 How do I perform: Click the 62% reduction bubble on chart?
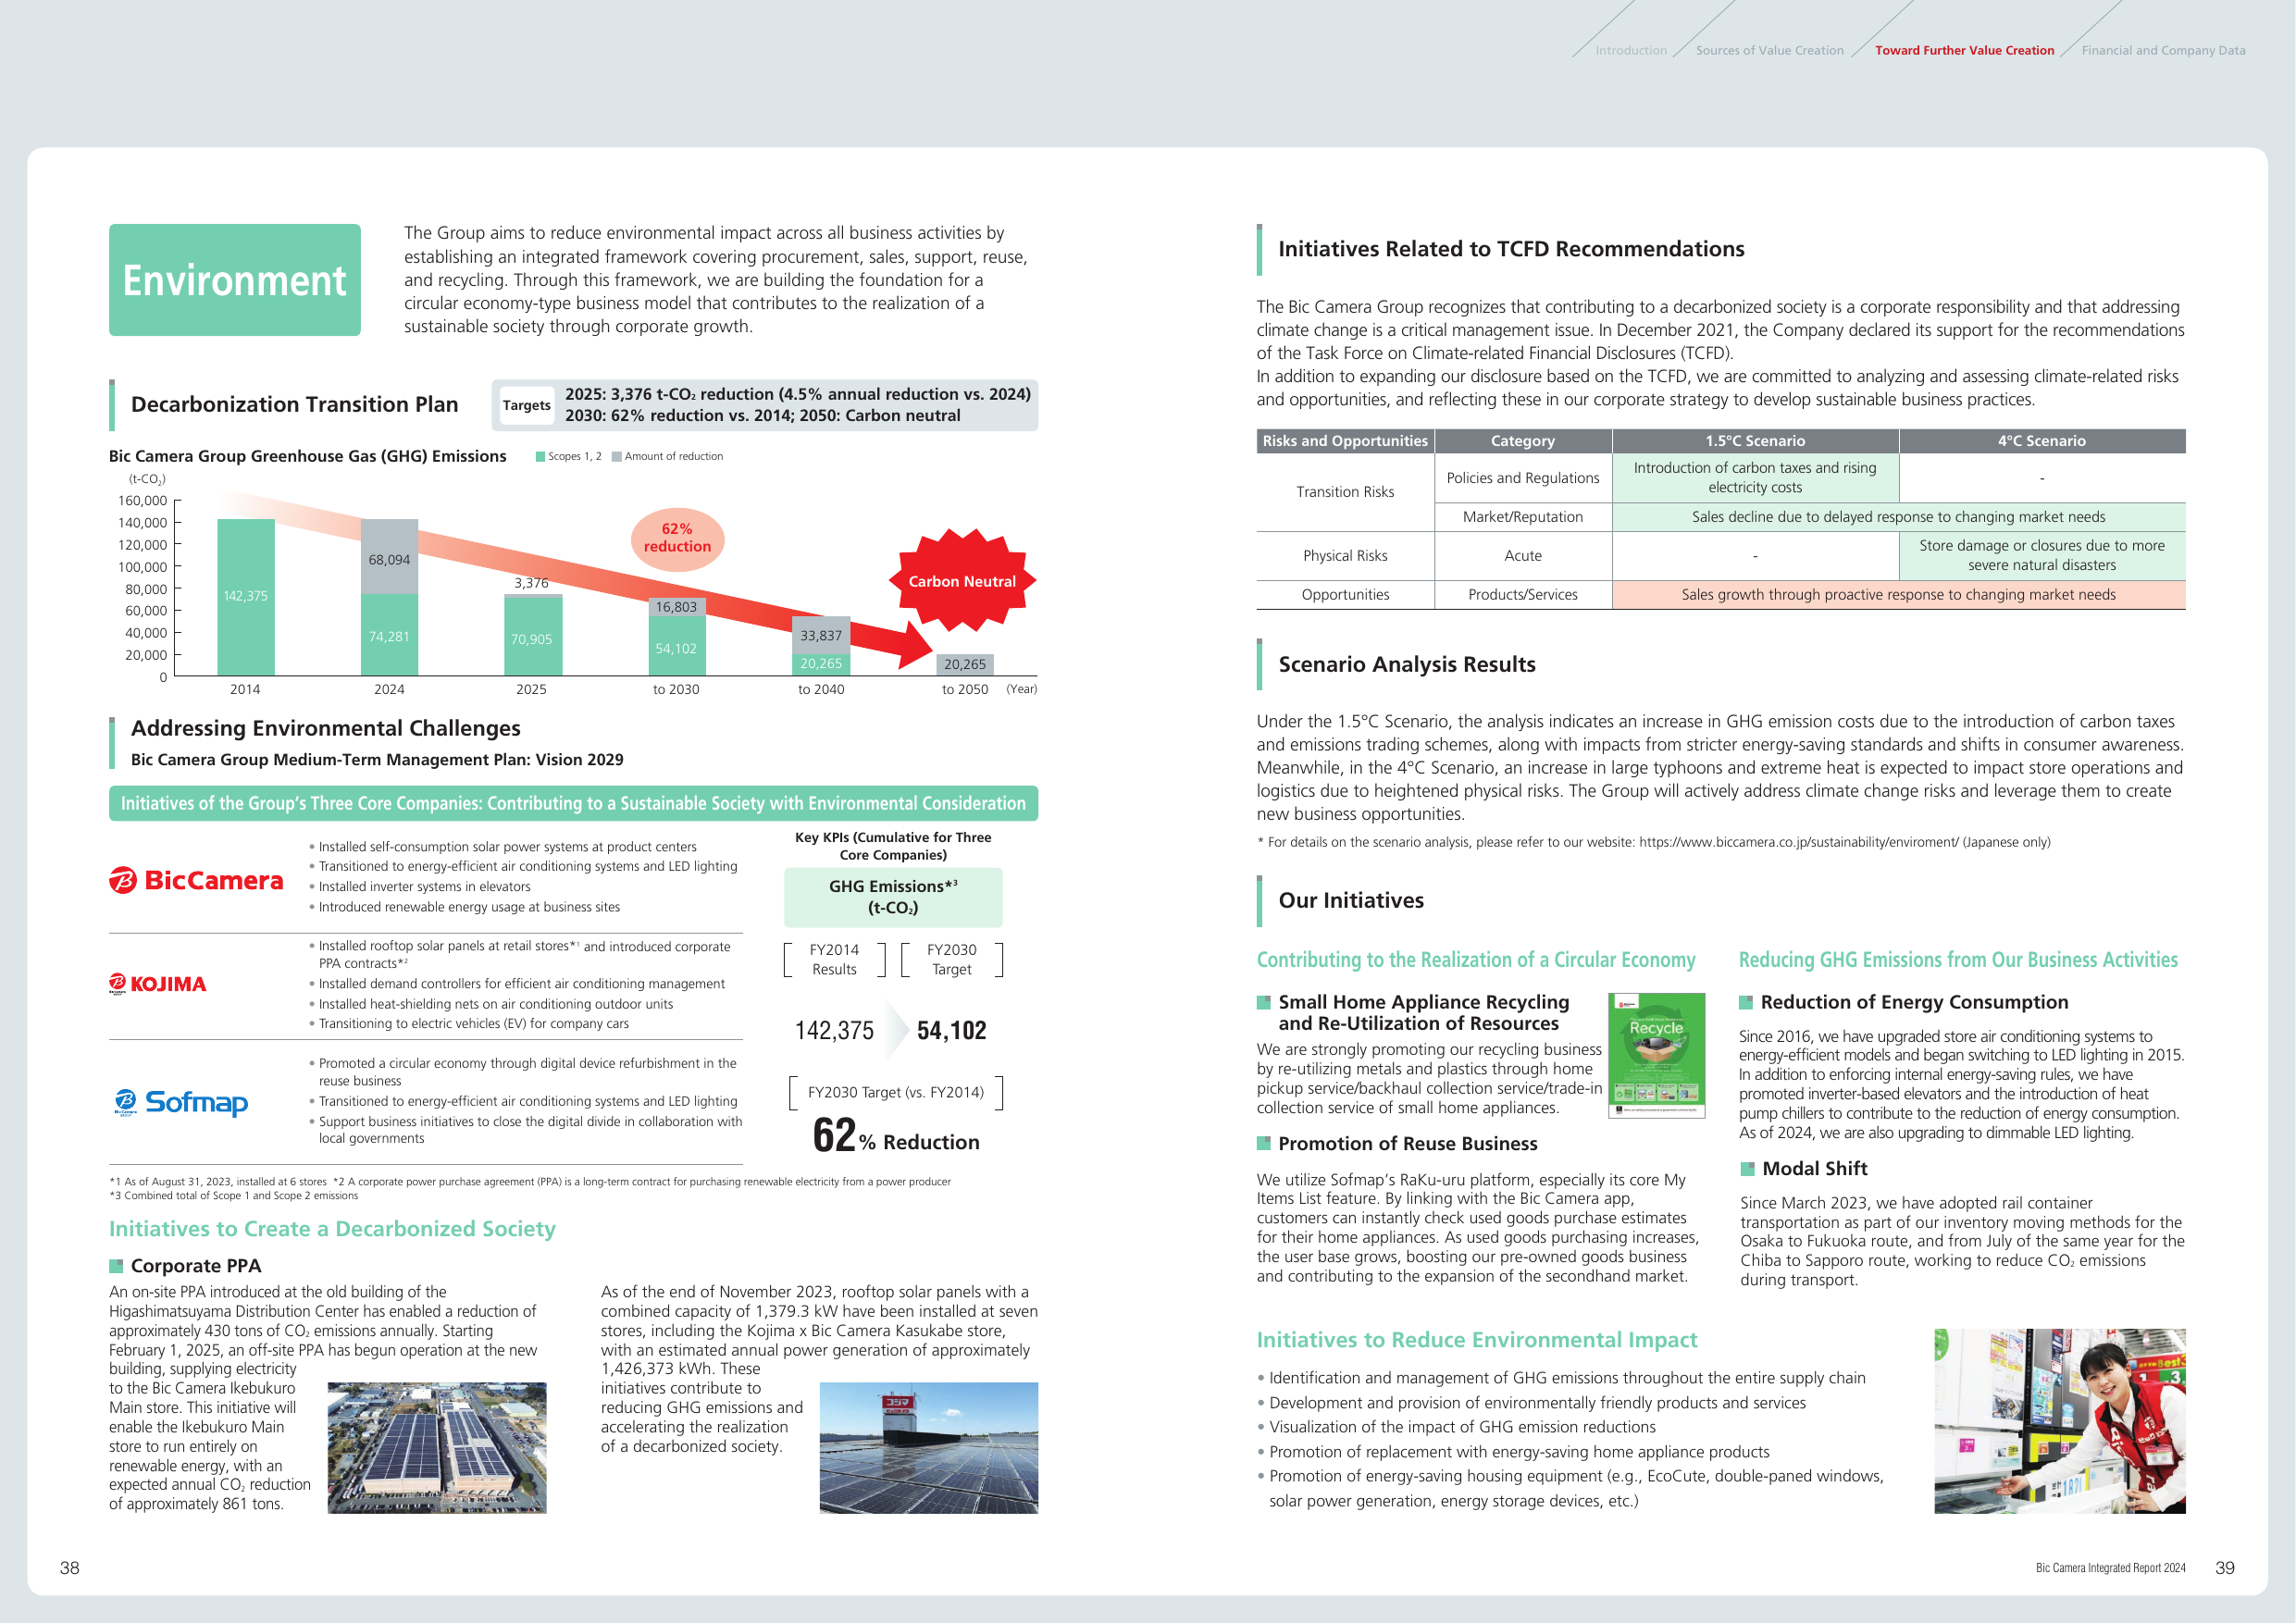click(677, 538)
